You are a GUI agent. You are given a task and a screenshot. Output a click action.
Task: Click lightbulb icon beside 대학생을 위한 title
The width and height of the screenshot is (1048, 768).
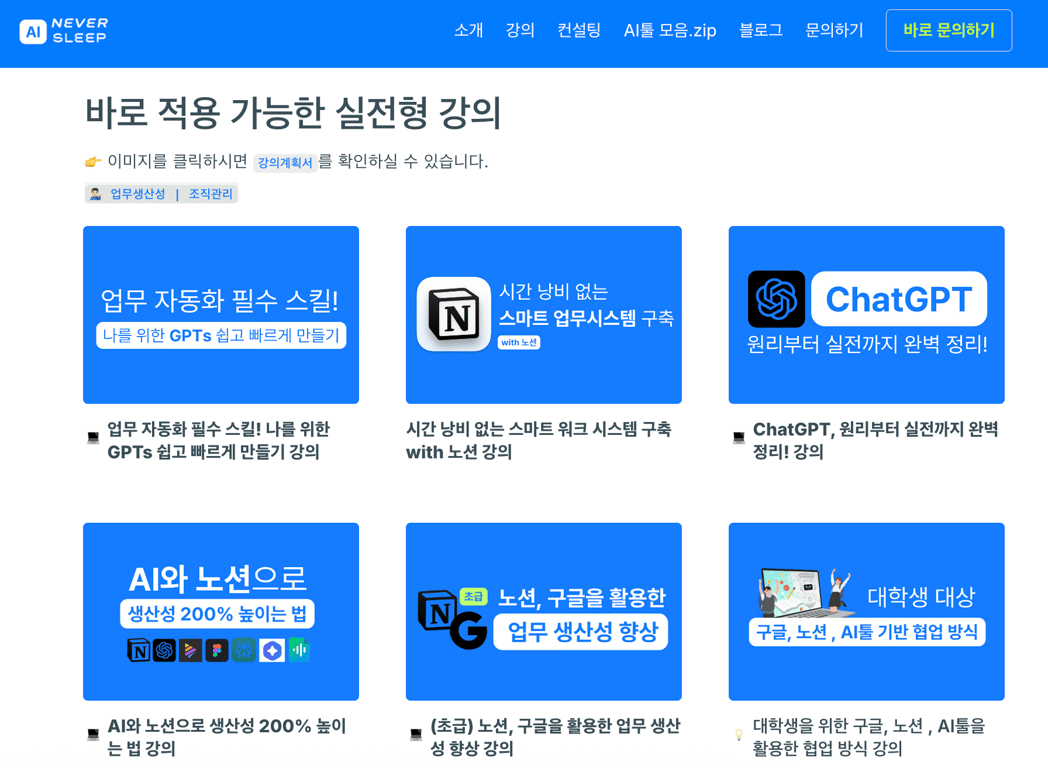[739, 734]
